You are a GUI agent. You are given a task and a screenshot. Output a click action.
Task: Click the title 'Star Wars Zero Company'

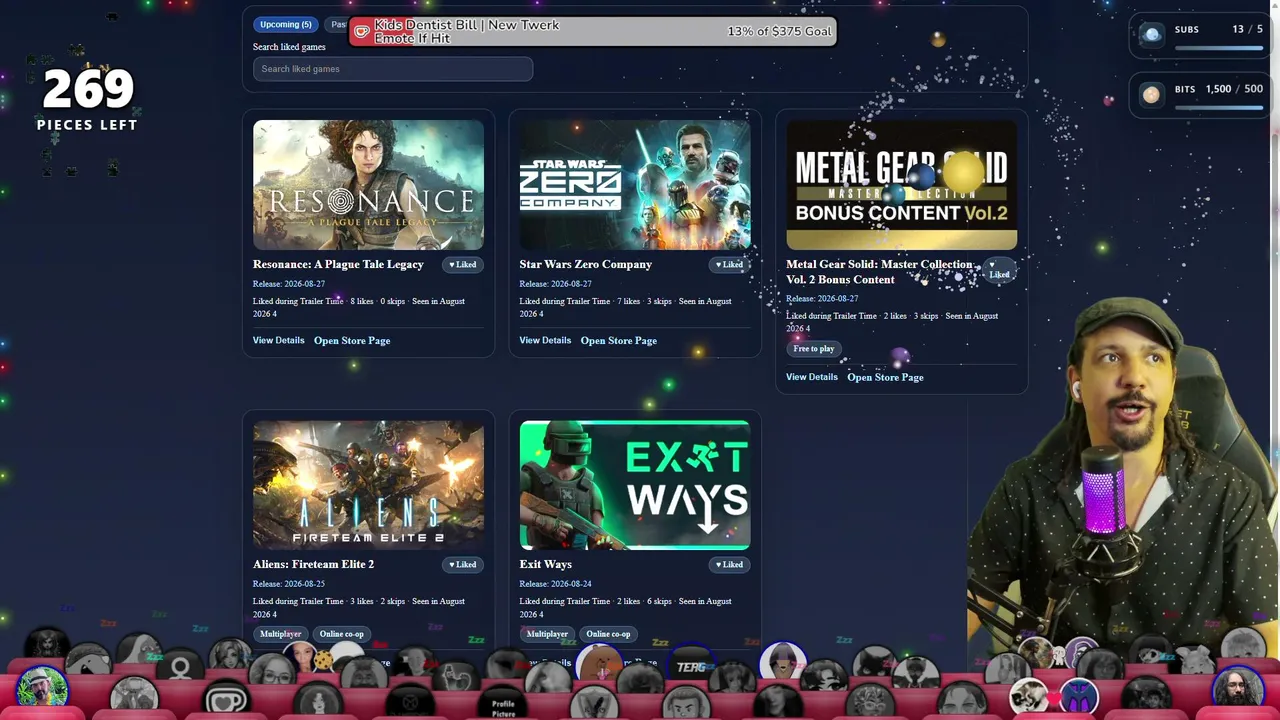[586, 265]
